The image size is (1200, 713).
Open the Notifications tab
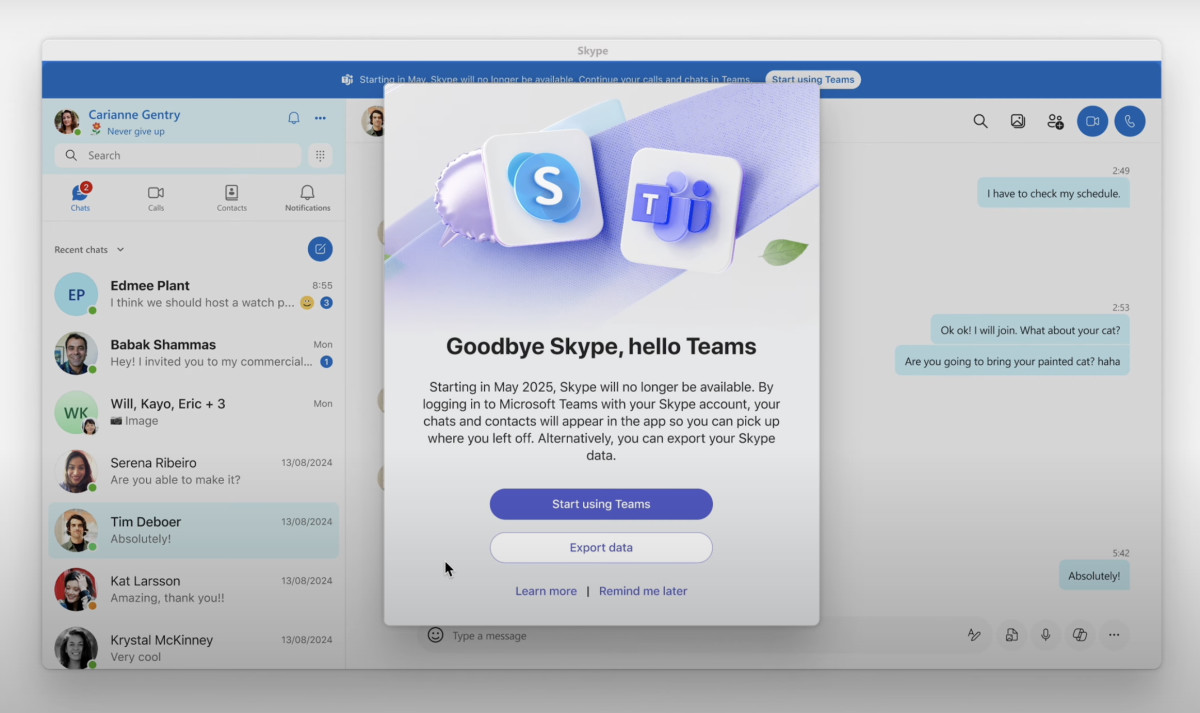[x=306, y=197]
